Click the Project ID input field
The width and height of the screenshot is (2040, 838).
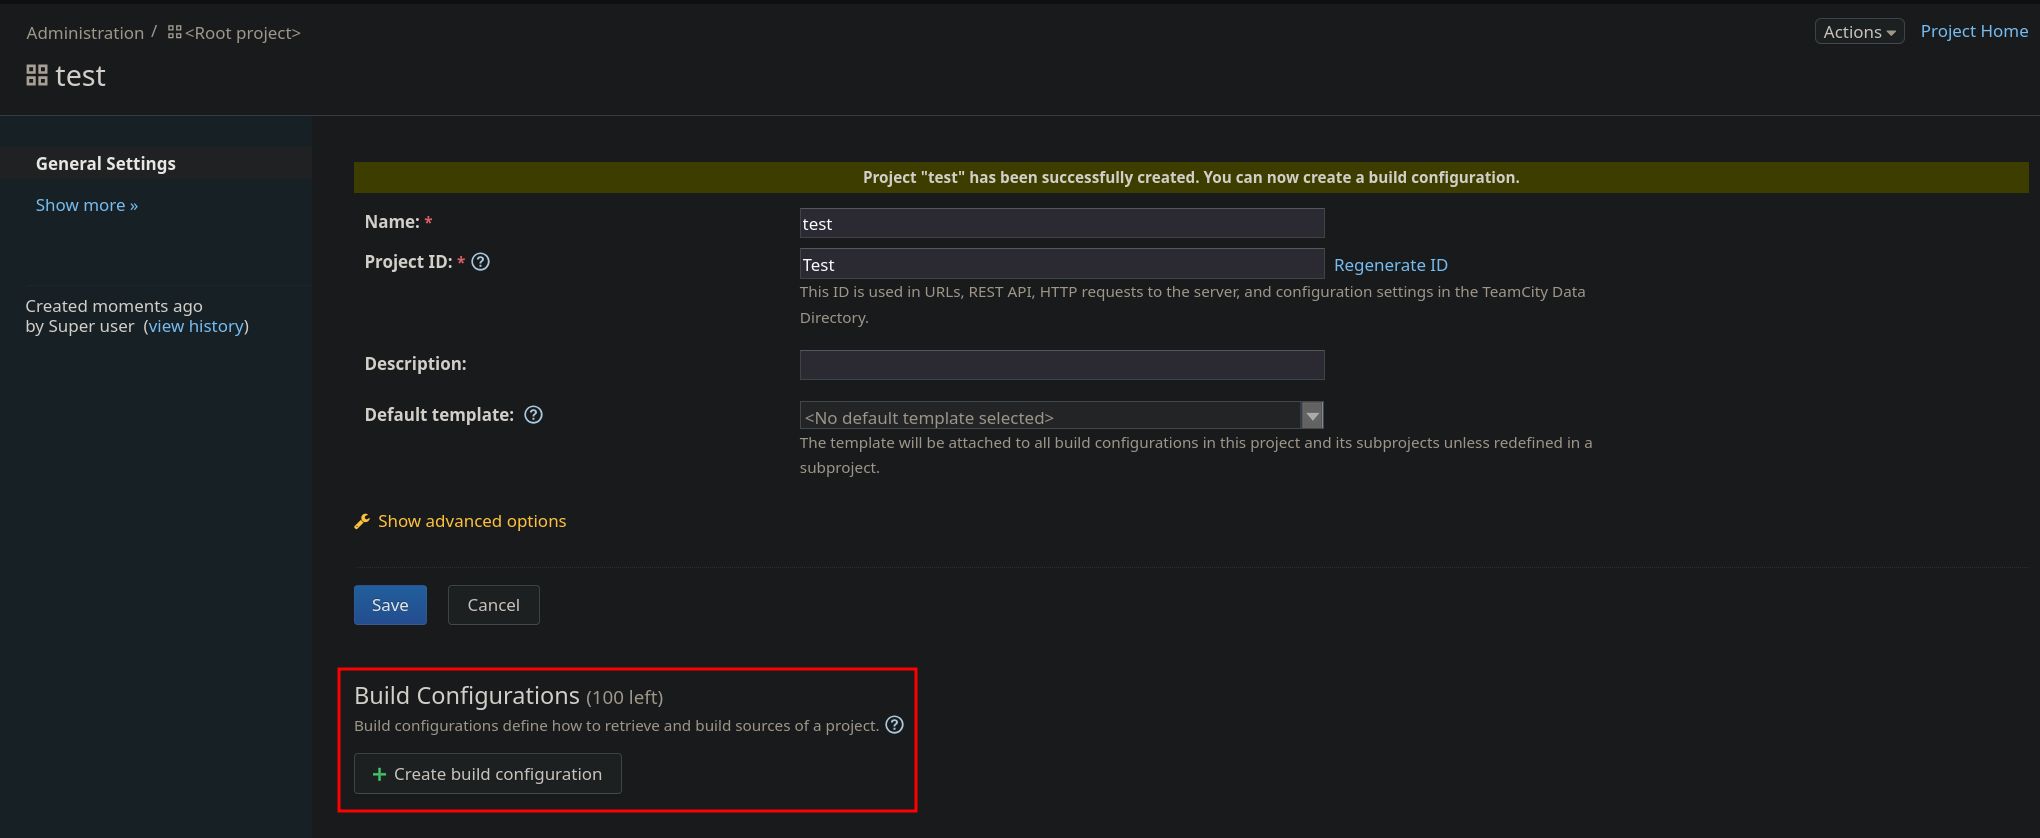pyautogui.click(x=1062, y=264)
